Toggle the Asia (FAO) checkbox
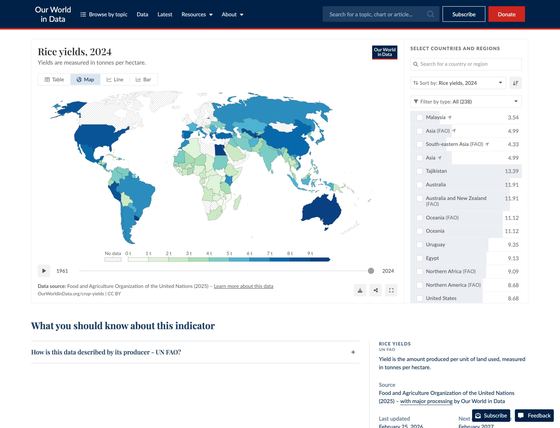This screenshot has width=560, height=428. 420,131
